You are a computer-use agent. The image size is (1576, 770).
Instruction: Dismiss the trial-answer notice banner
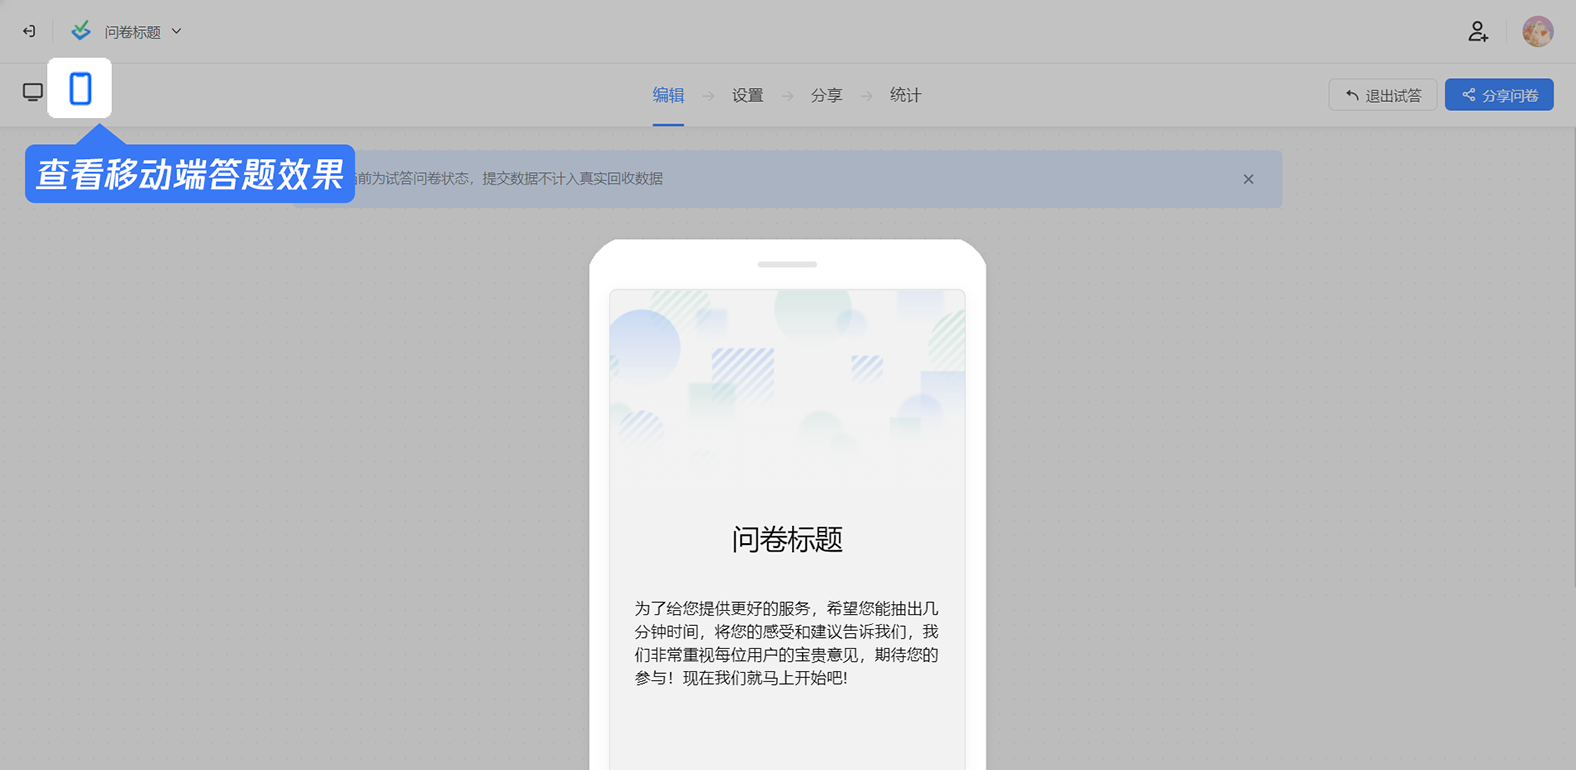click(x=1248, y=180)
